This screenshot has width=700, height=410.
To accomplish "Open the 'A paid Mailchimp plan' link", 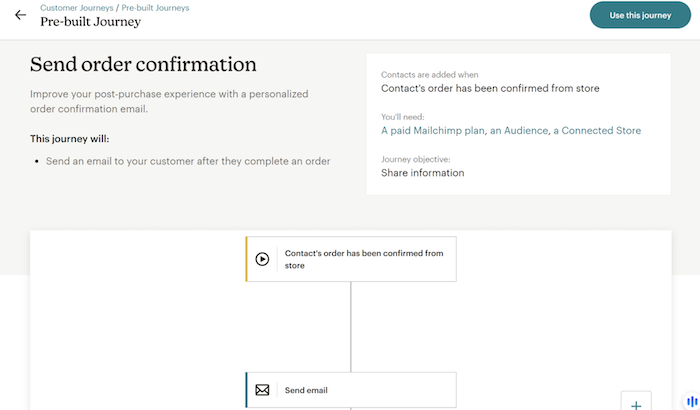I will (x=432, y=130).
